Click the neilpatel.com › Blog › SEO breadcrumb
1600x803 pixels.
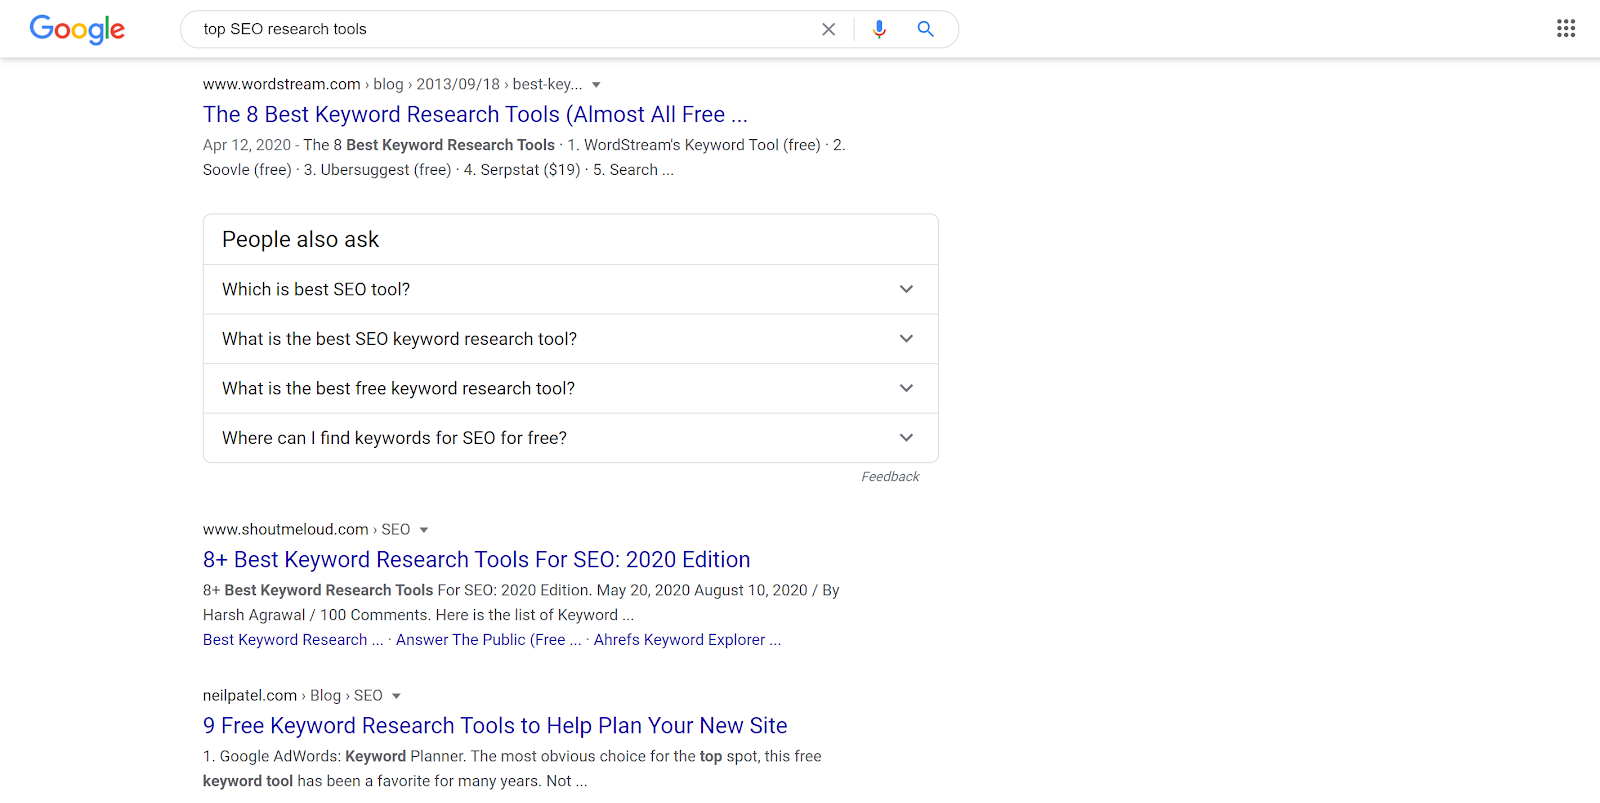coord(292,695)
